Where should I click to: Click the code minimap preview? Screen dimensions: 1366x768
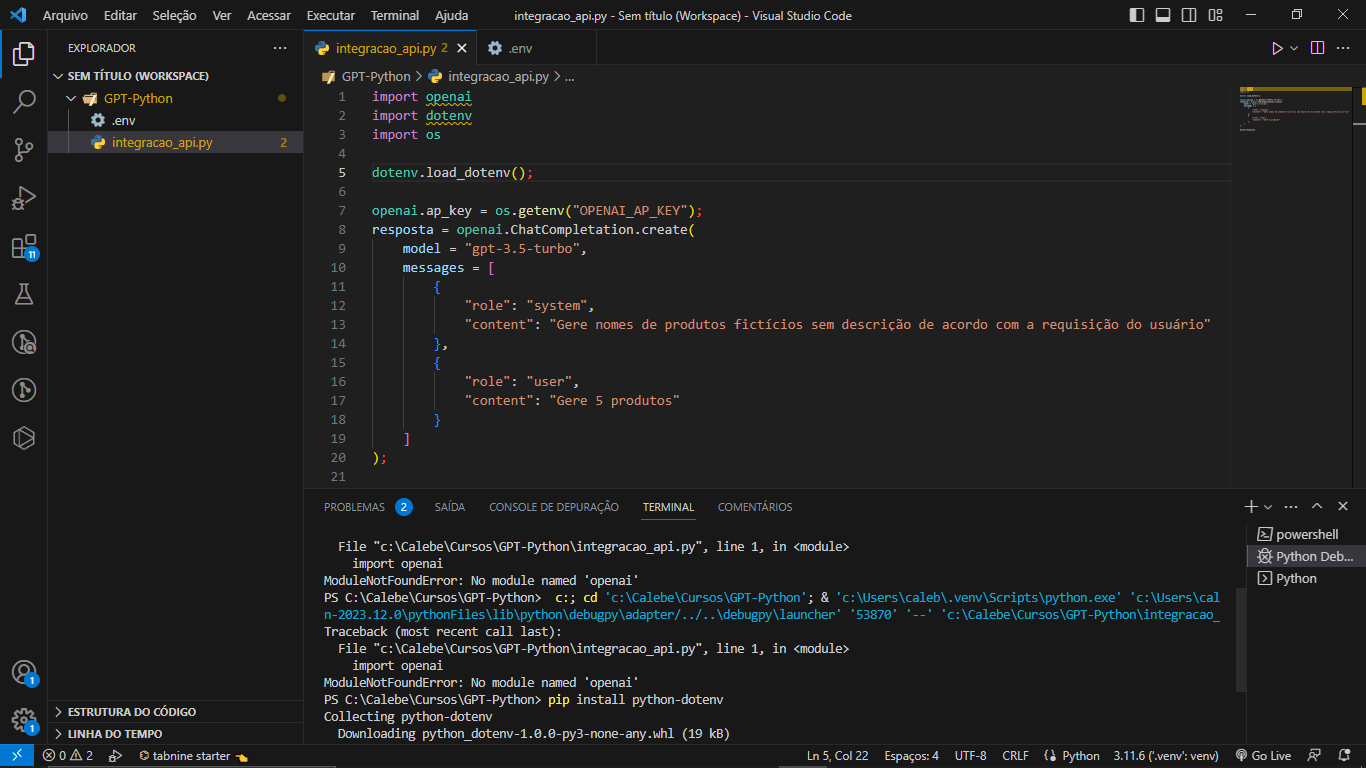pyautogui.click(x=1295, y=108)
